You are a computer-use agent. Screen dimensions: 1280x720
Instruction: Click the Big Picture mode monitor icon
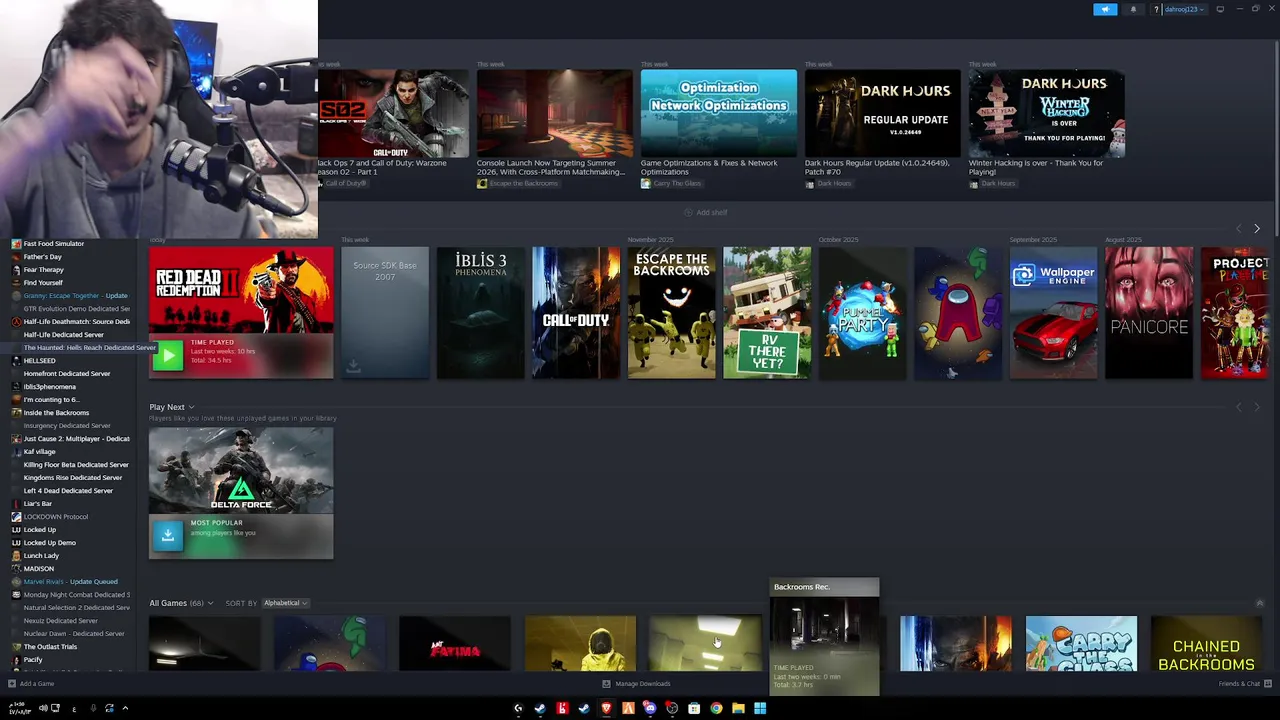click(1220, 9)
